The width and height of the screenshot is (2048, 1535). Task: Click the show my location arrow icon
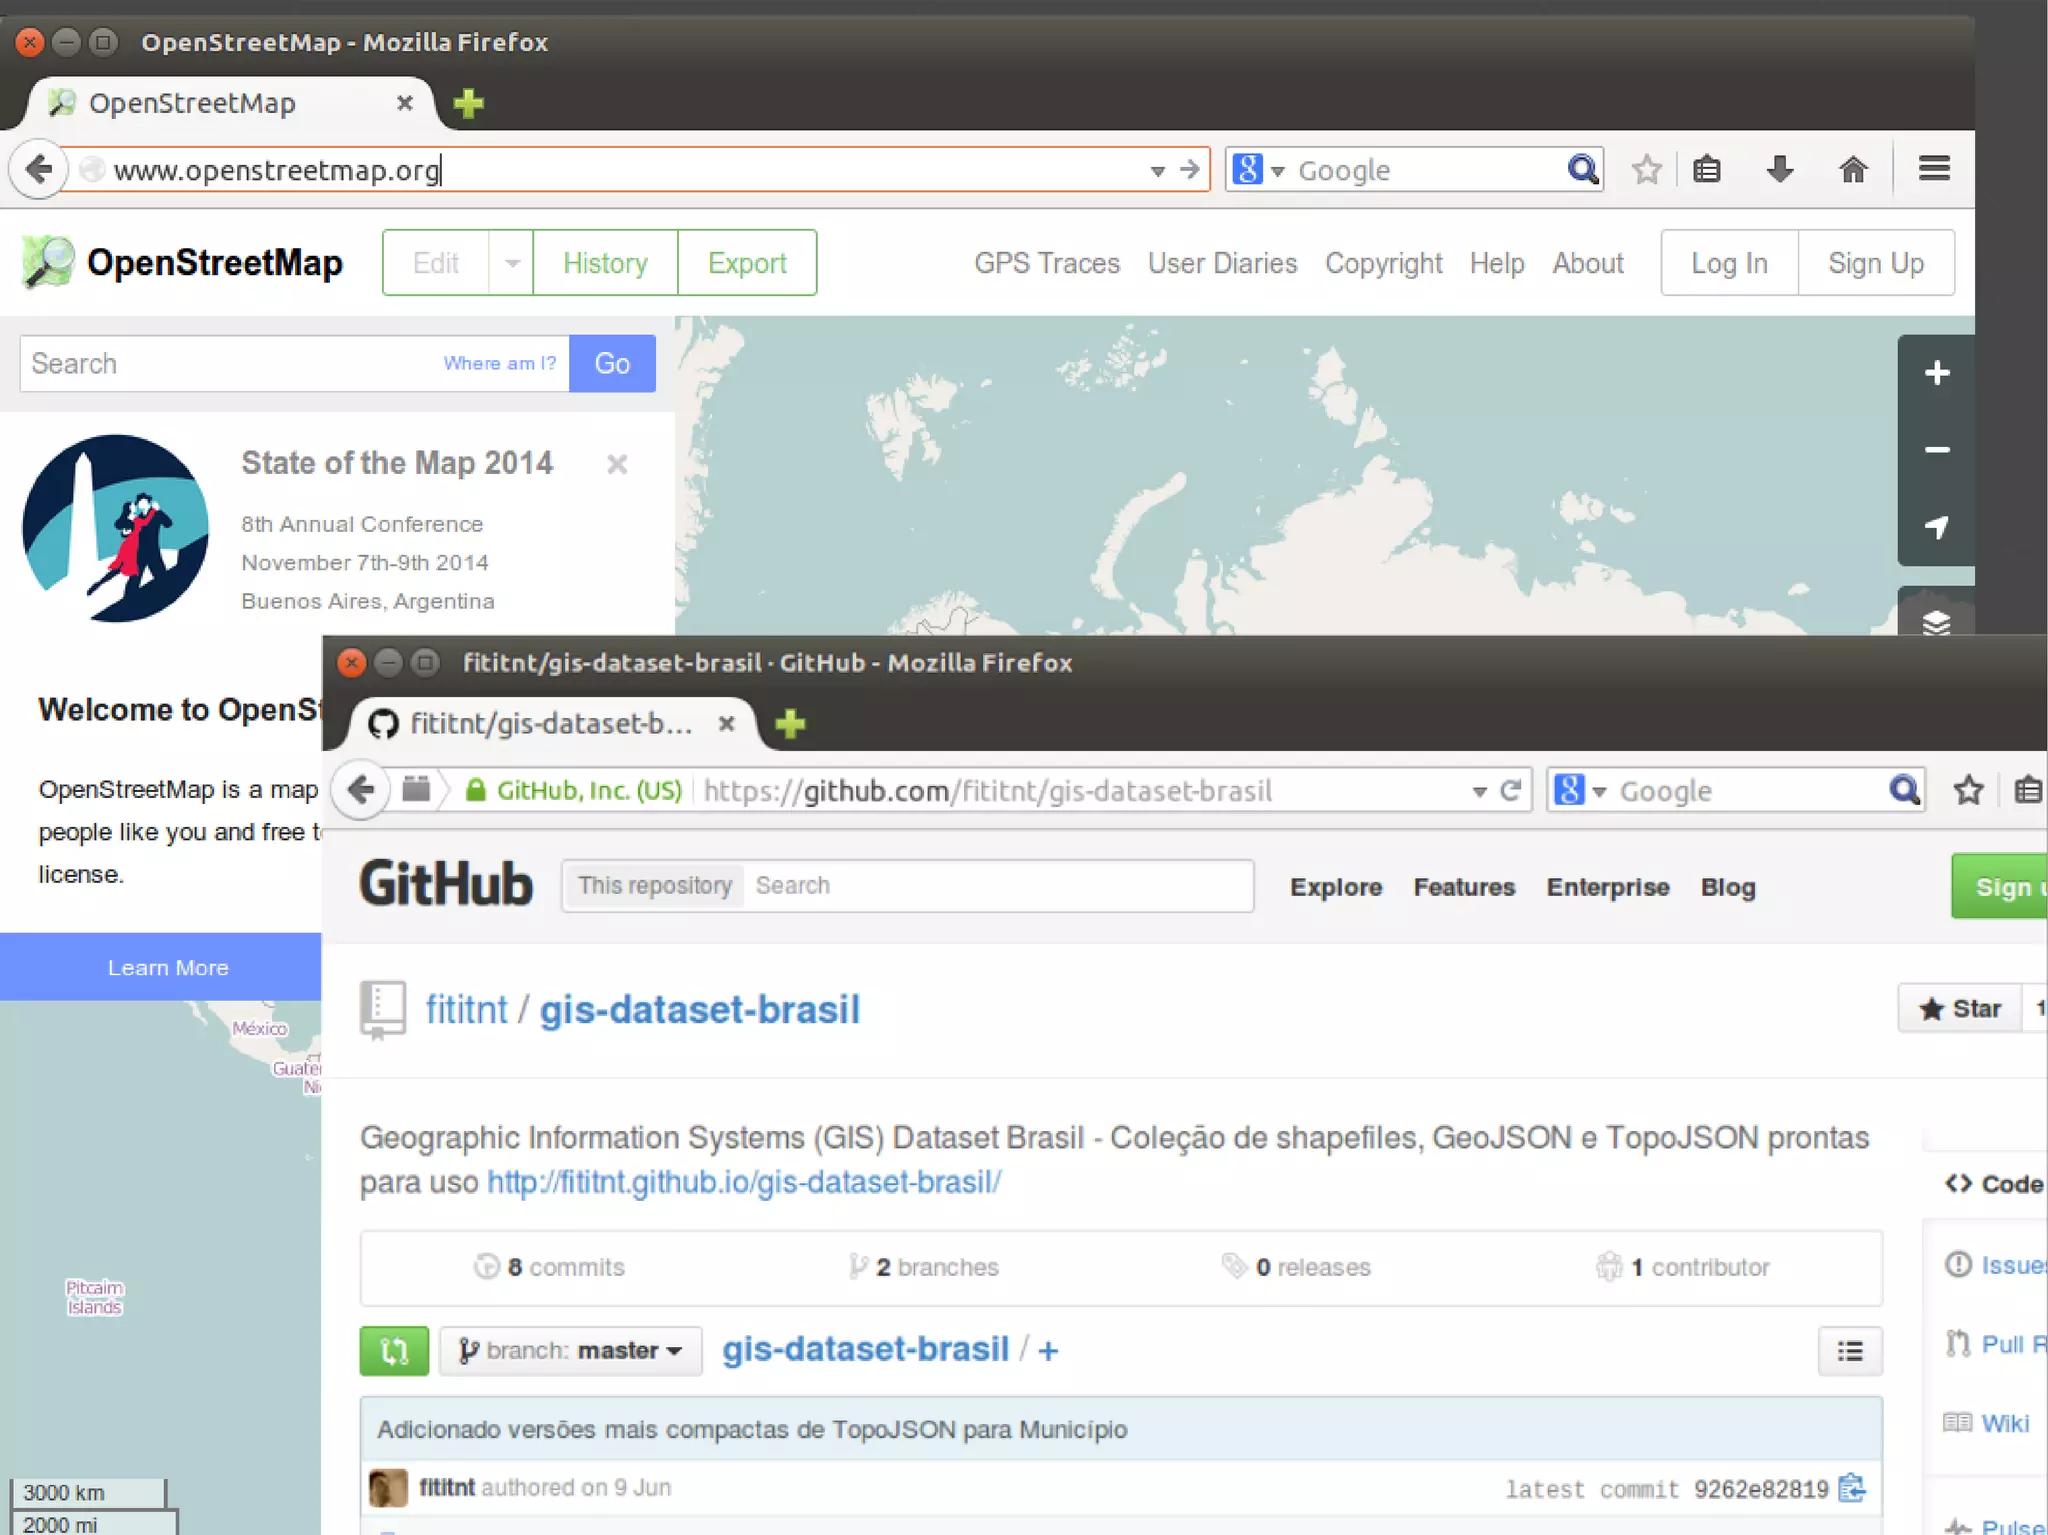pyautogui.click(x=1936, y=527)
